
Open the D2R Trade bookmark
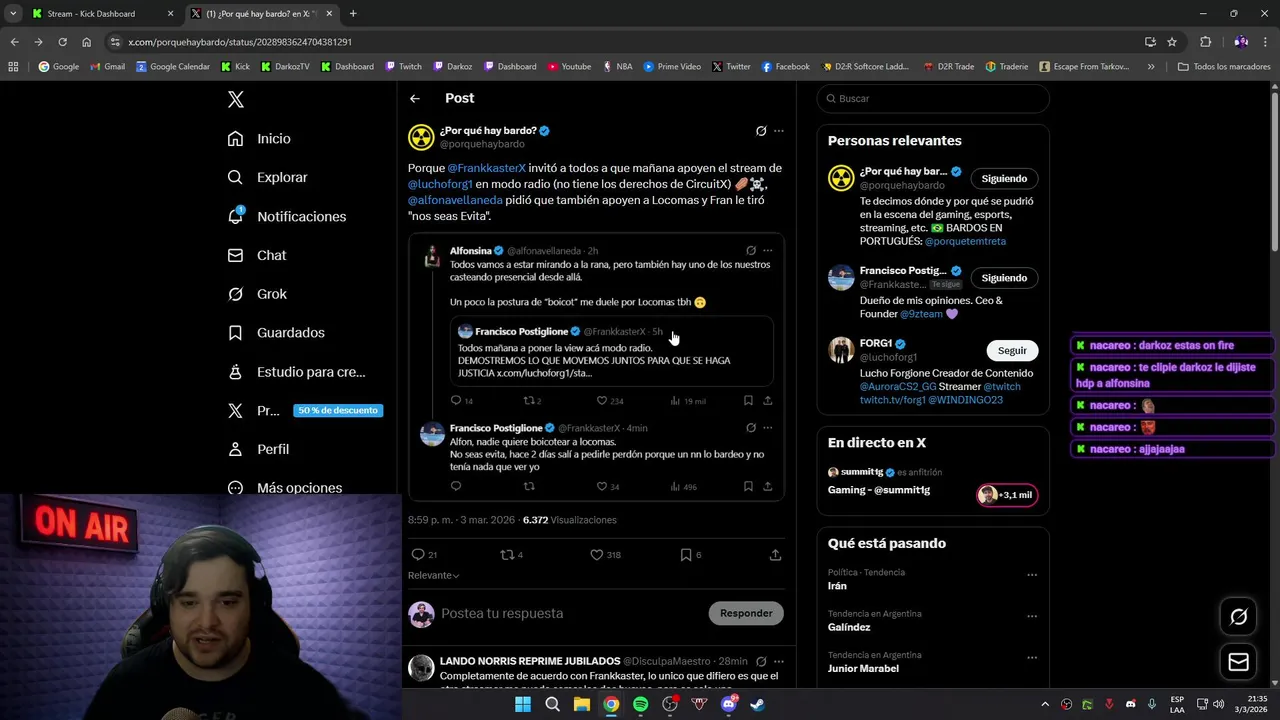[949, 67]
